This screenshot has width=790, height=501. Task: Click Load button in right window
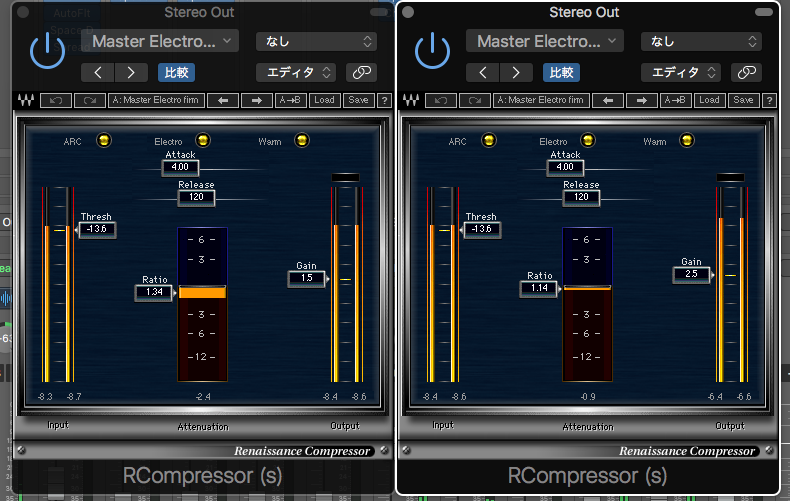pyautogui.click(x=709, y=100)
